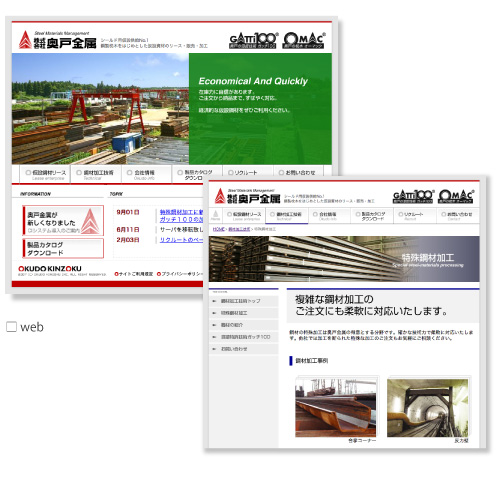The width and height of the screenshot is (503, 482).
Task: Click the サイトご利用規定 footer link
Action: (133, 274)
